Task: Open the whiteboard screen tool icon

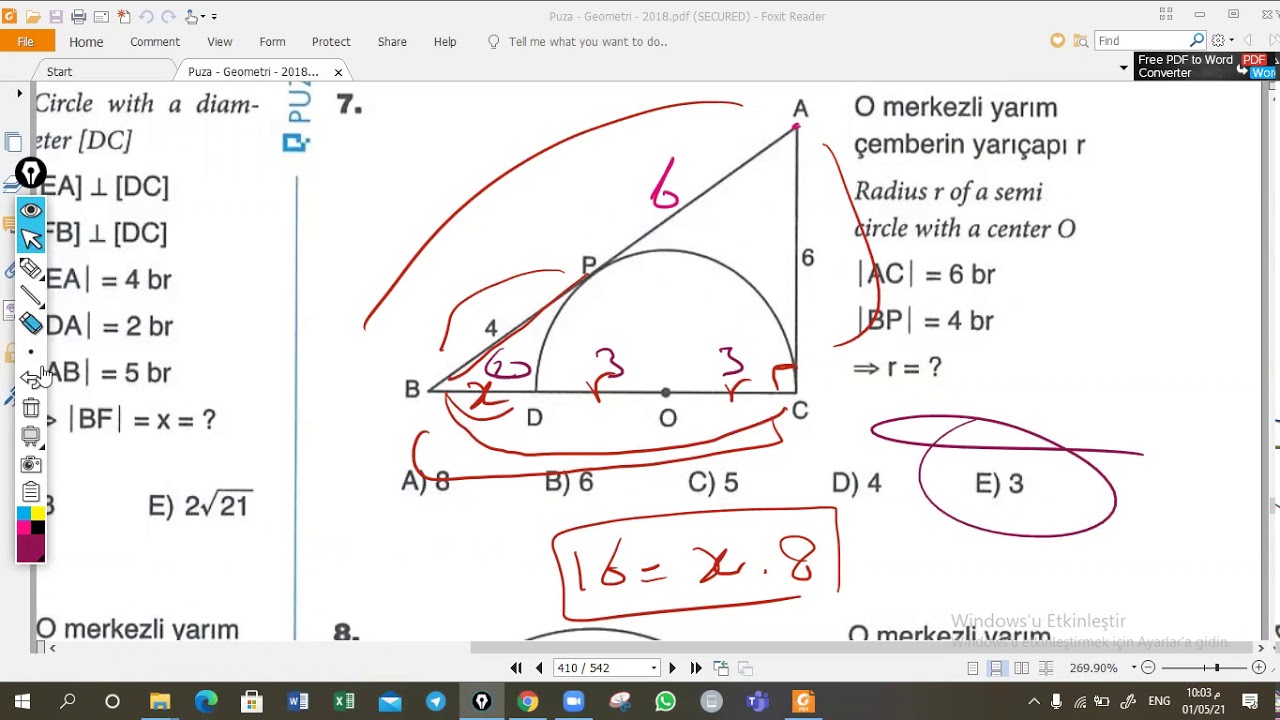Action: pos(31,436)
